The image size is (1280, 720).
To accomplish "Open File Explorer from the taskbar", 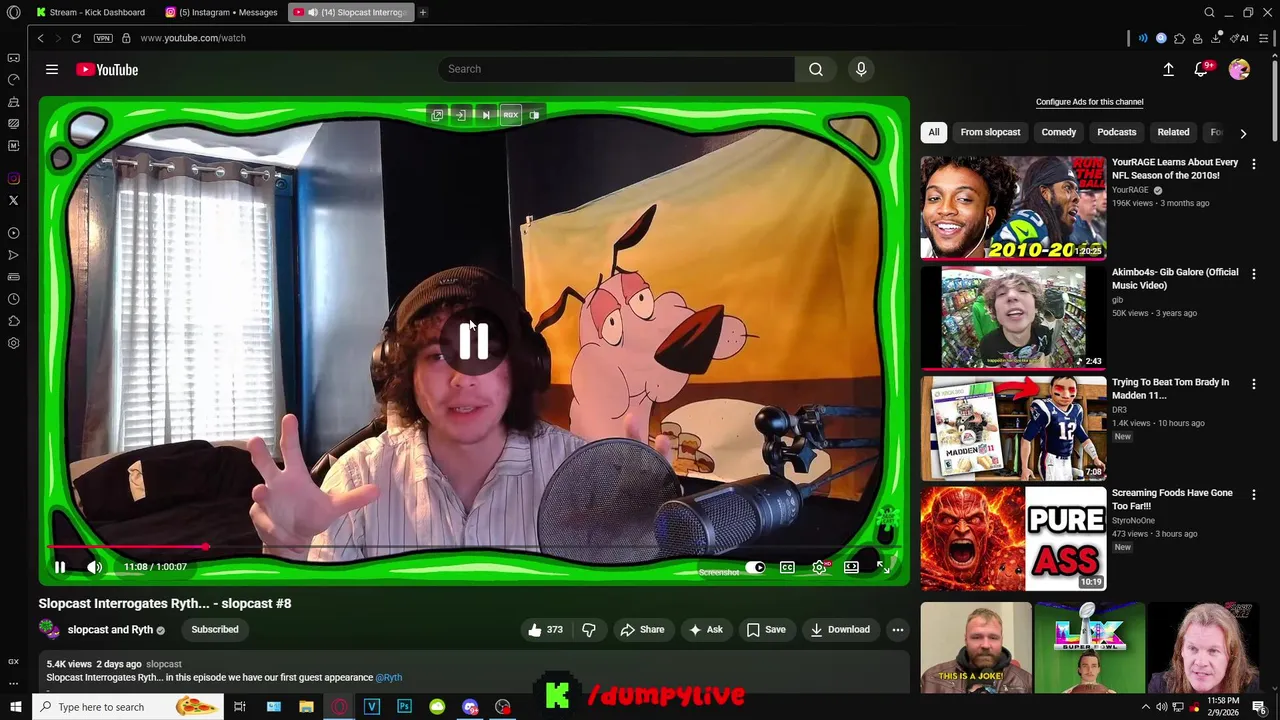I will [x=306, y=707].
